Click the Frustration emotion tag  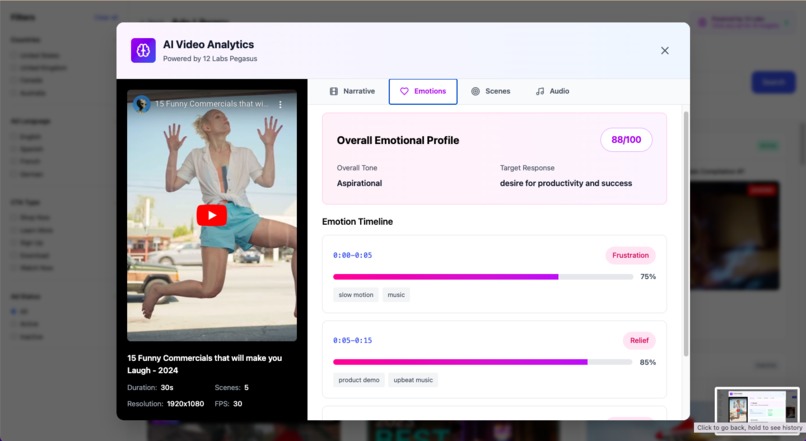point(630,255)
